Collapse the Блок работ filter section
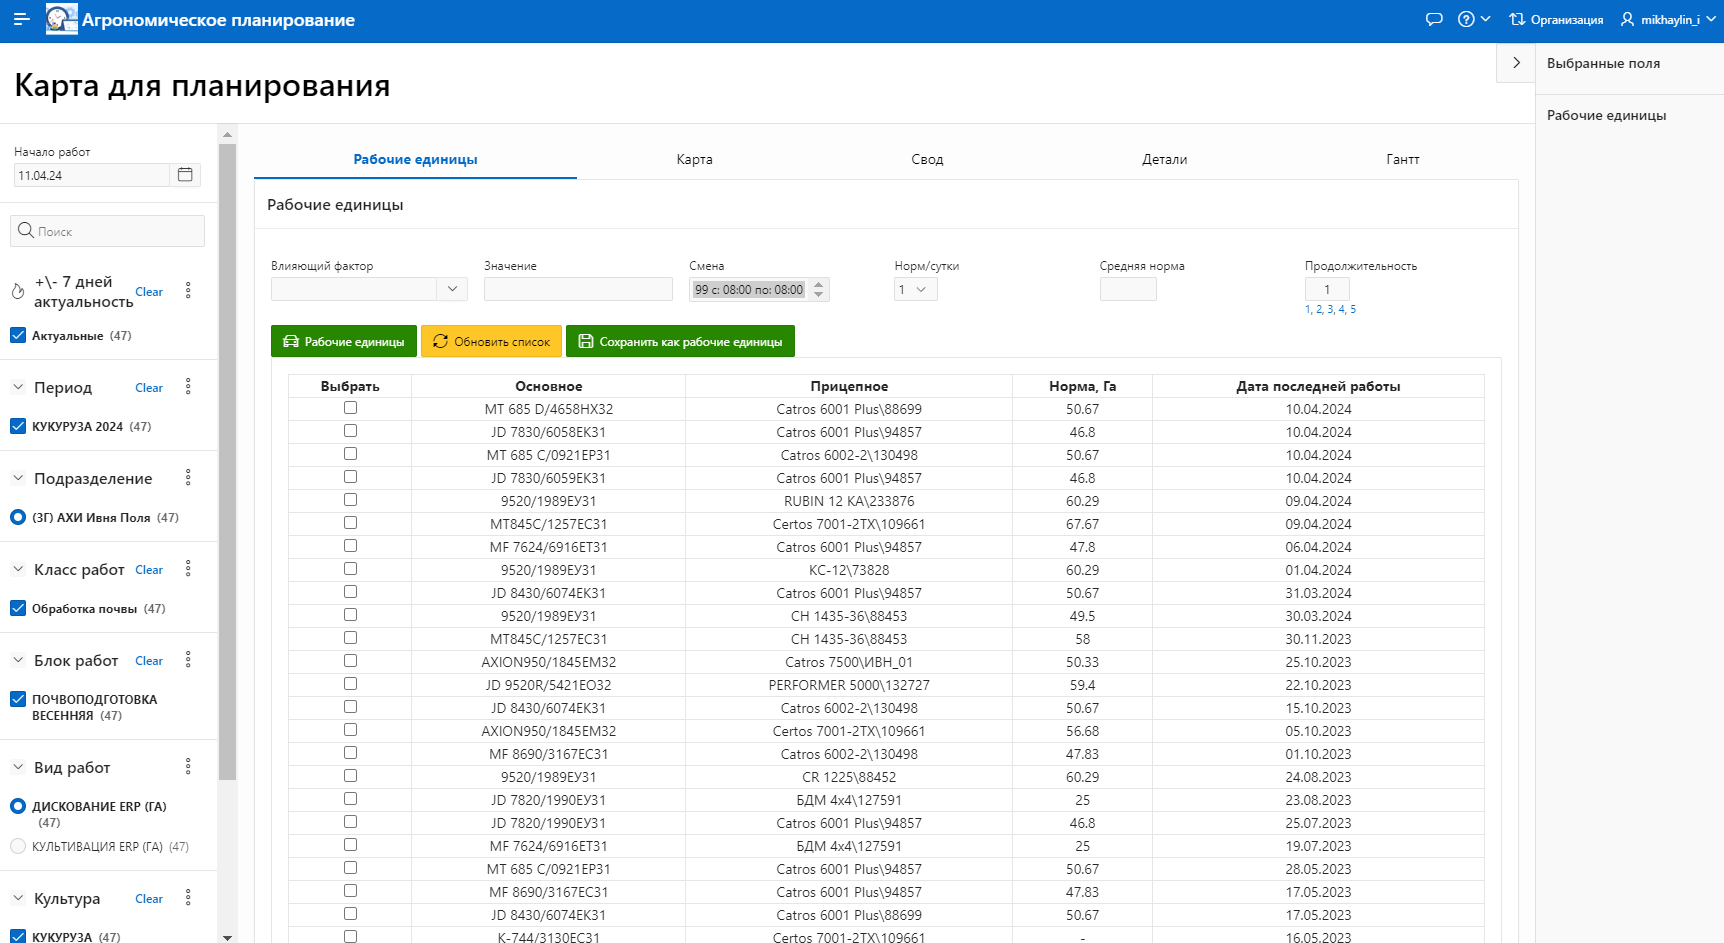Viewport: 1724px width, 943px height. [18, 660]
